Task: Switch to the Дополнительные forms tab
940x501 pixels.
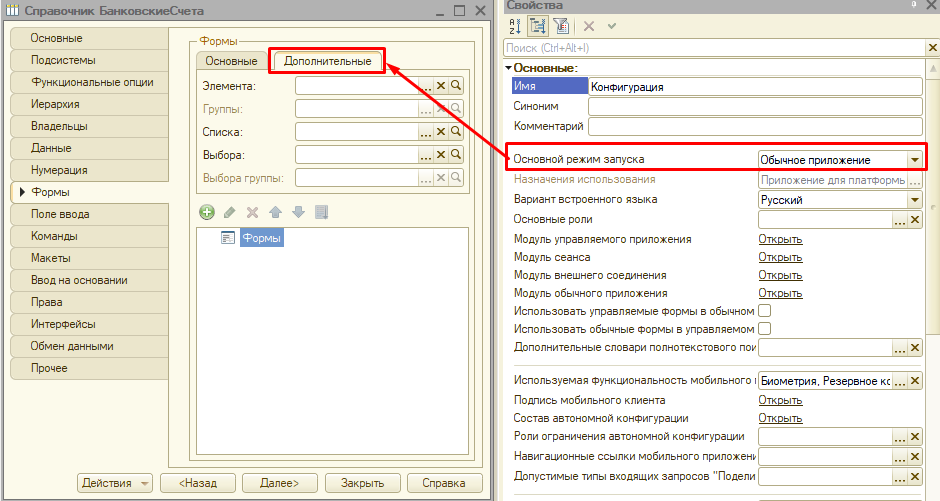Action: 327,61
